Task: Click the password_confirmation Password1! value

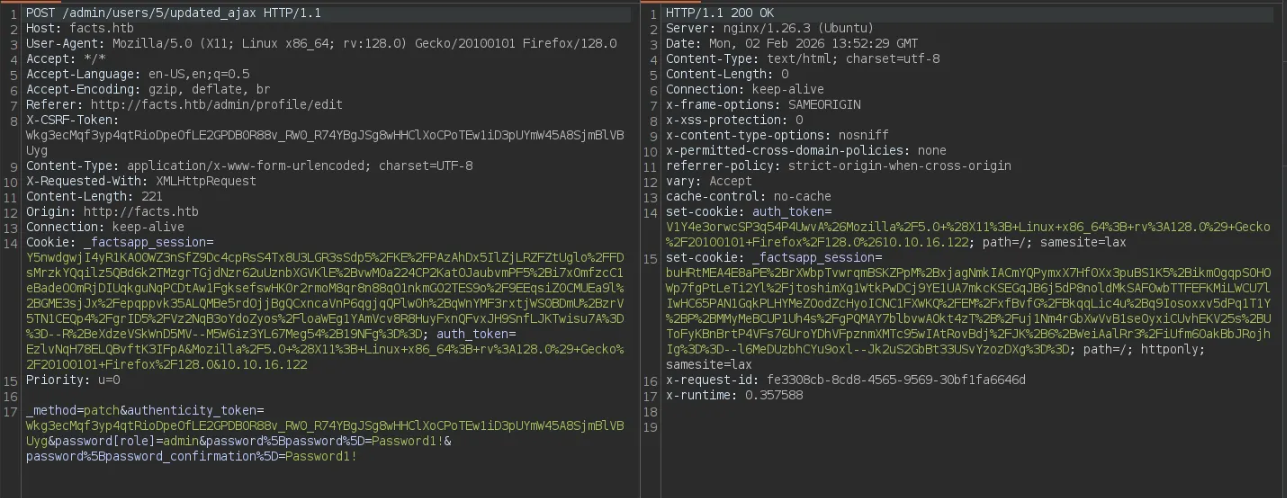Action: tap(320, 456)
